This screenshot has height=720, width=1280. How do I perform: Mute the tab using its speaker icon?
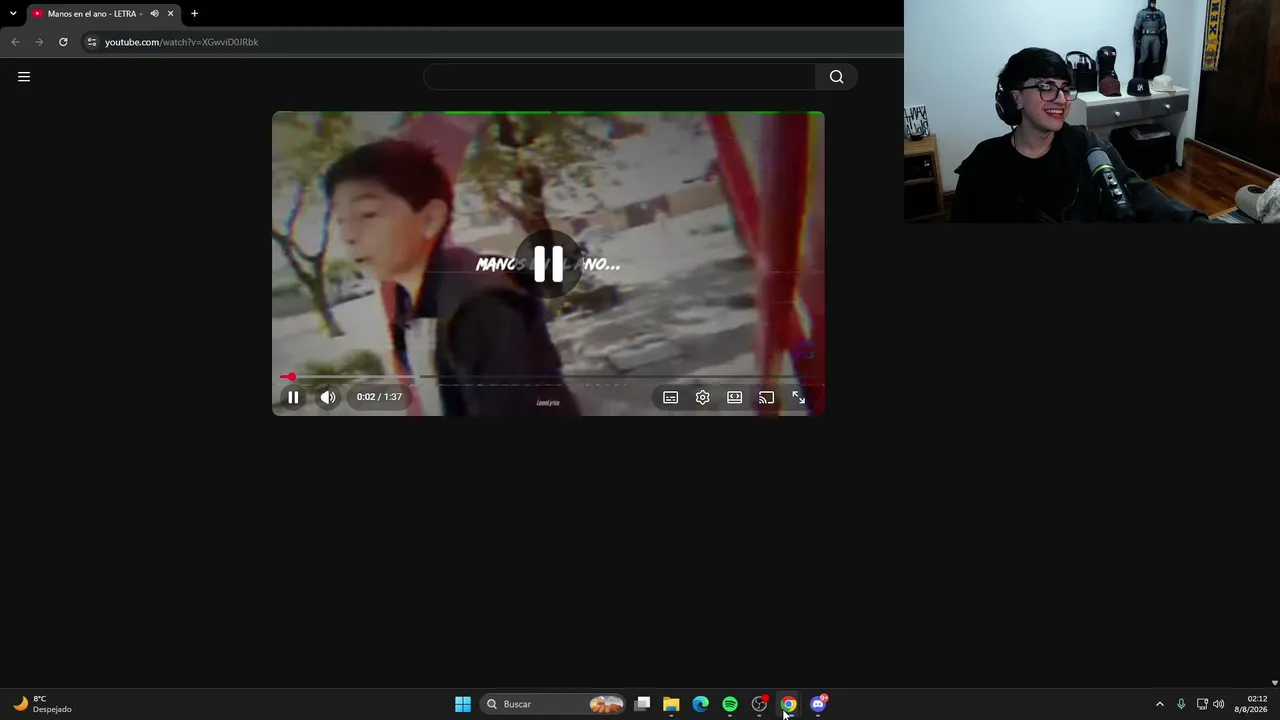click(154, 14)
